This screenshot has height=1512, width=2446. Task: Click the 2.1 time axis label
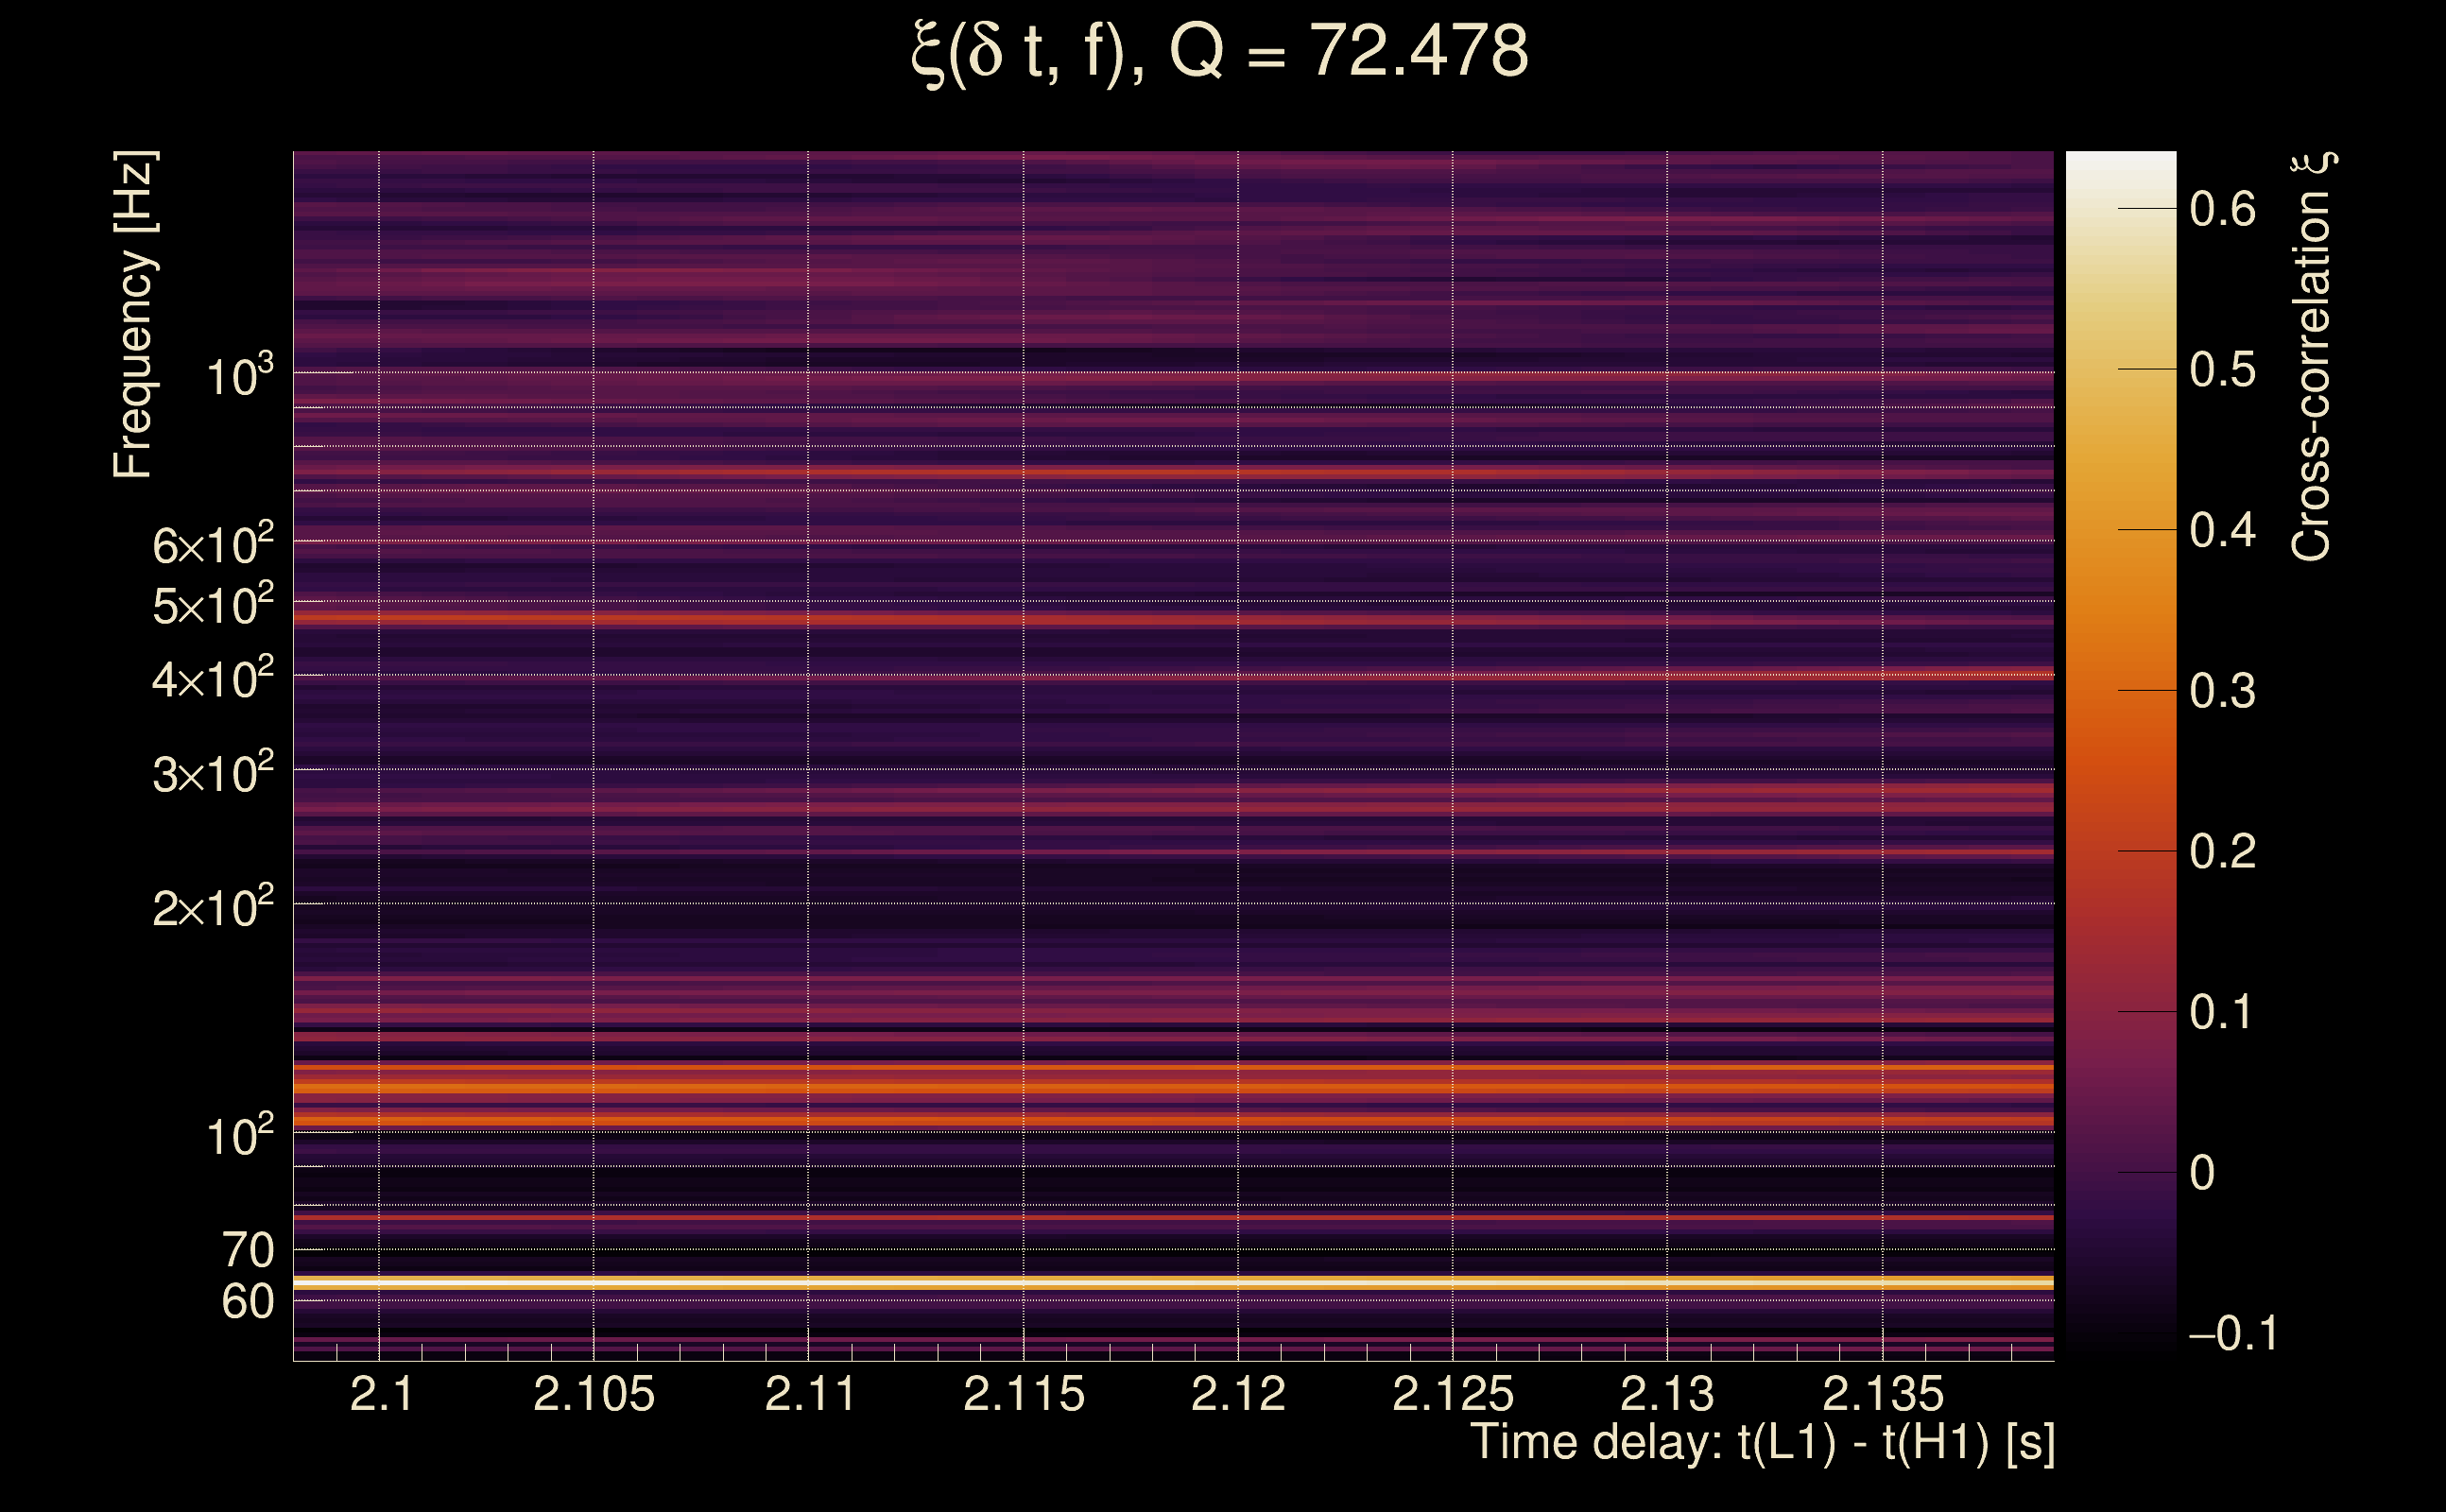tap(381, 1394)
